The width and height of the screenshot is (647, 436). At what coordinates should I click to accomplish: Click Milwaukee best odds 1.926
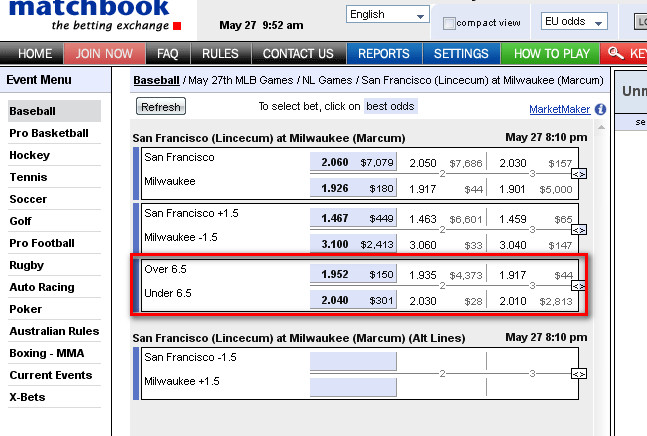(353, 188)
